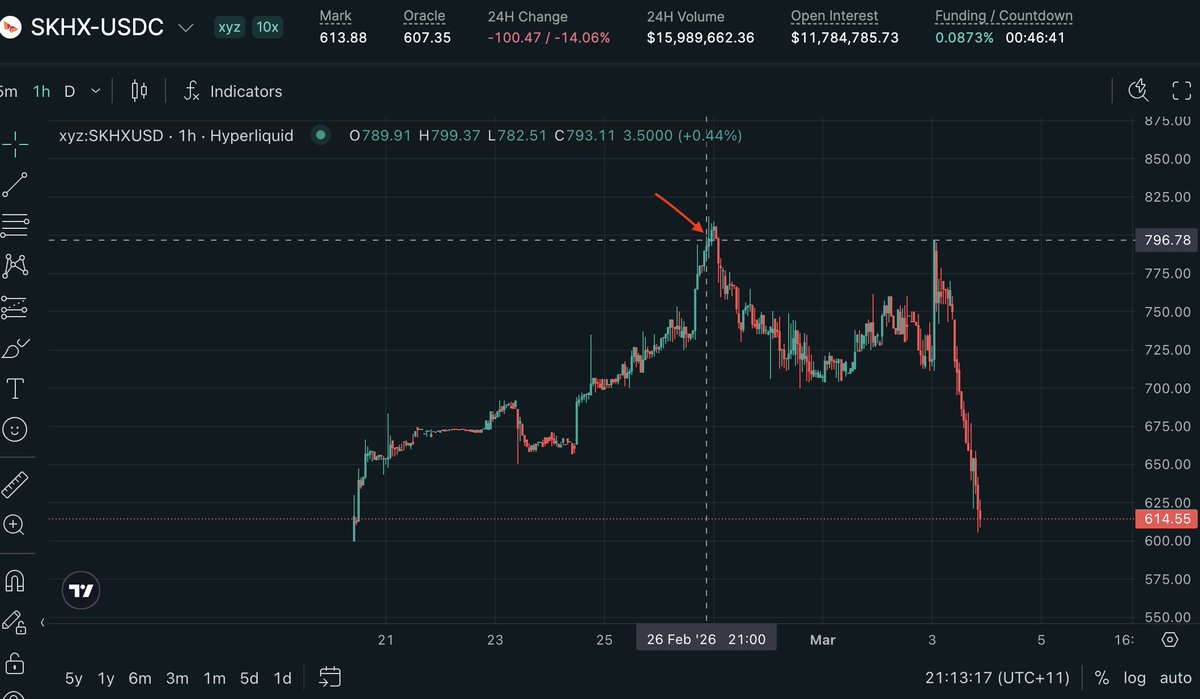Click the Funding / Countdown label
The height and width of the screenshot is (699, 1200).
pos(1004,16)
